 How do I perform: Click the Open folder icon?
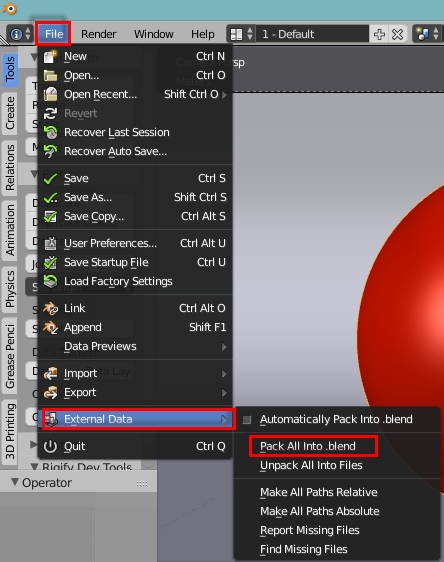[51, 76]
